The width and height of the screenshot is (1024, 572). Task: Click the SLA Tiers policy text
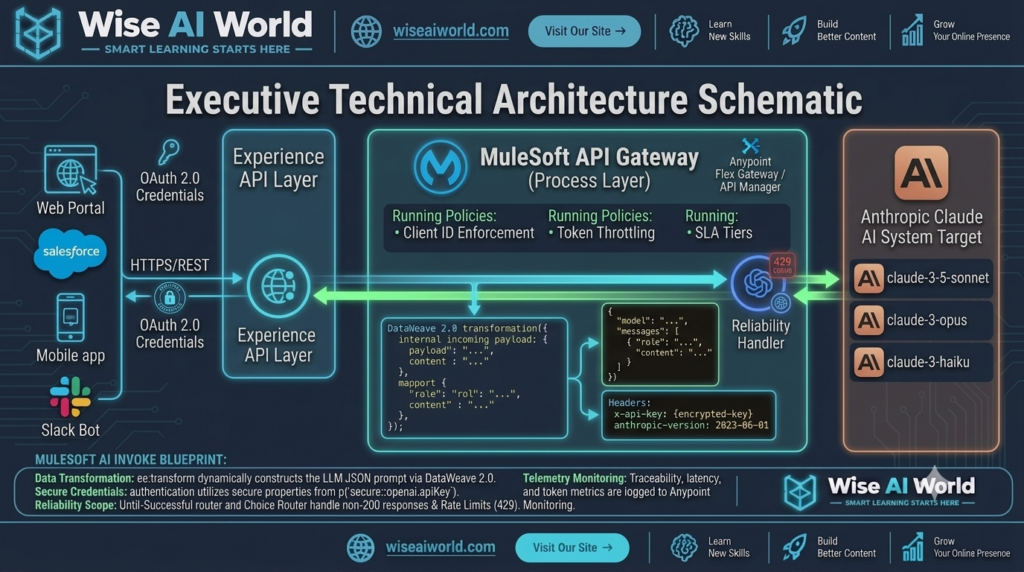tap(723, 233)
